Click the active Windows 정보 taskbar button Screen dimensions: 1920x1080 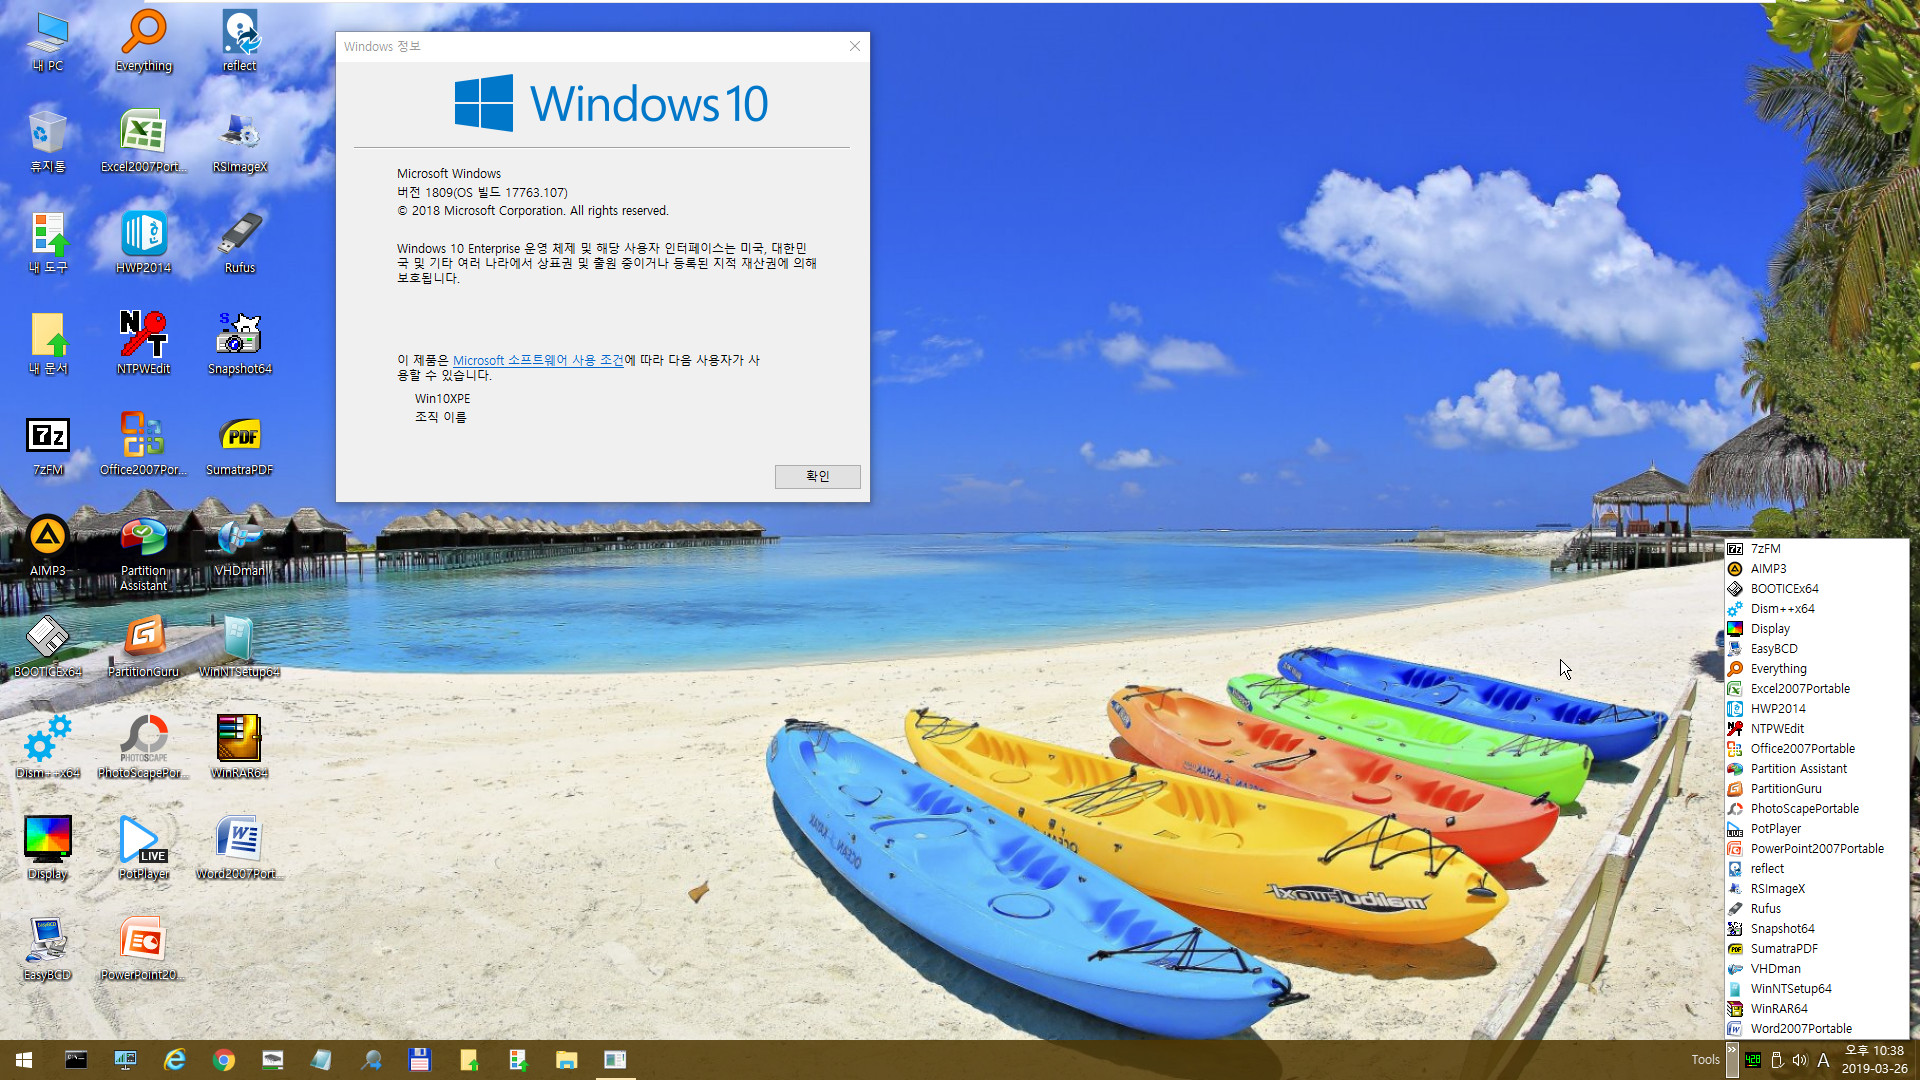[x=615, y=1060]
